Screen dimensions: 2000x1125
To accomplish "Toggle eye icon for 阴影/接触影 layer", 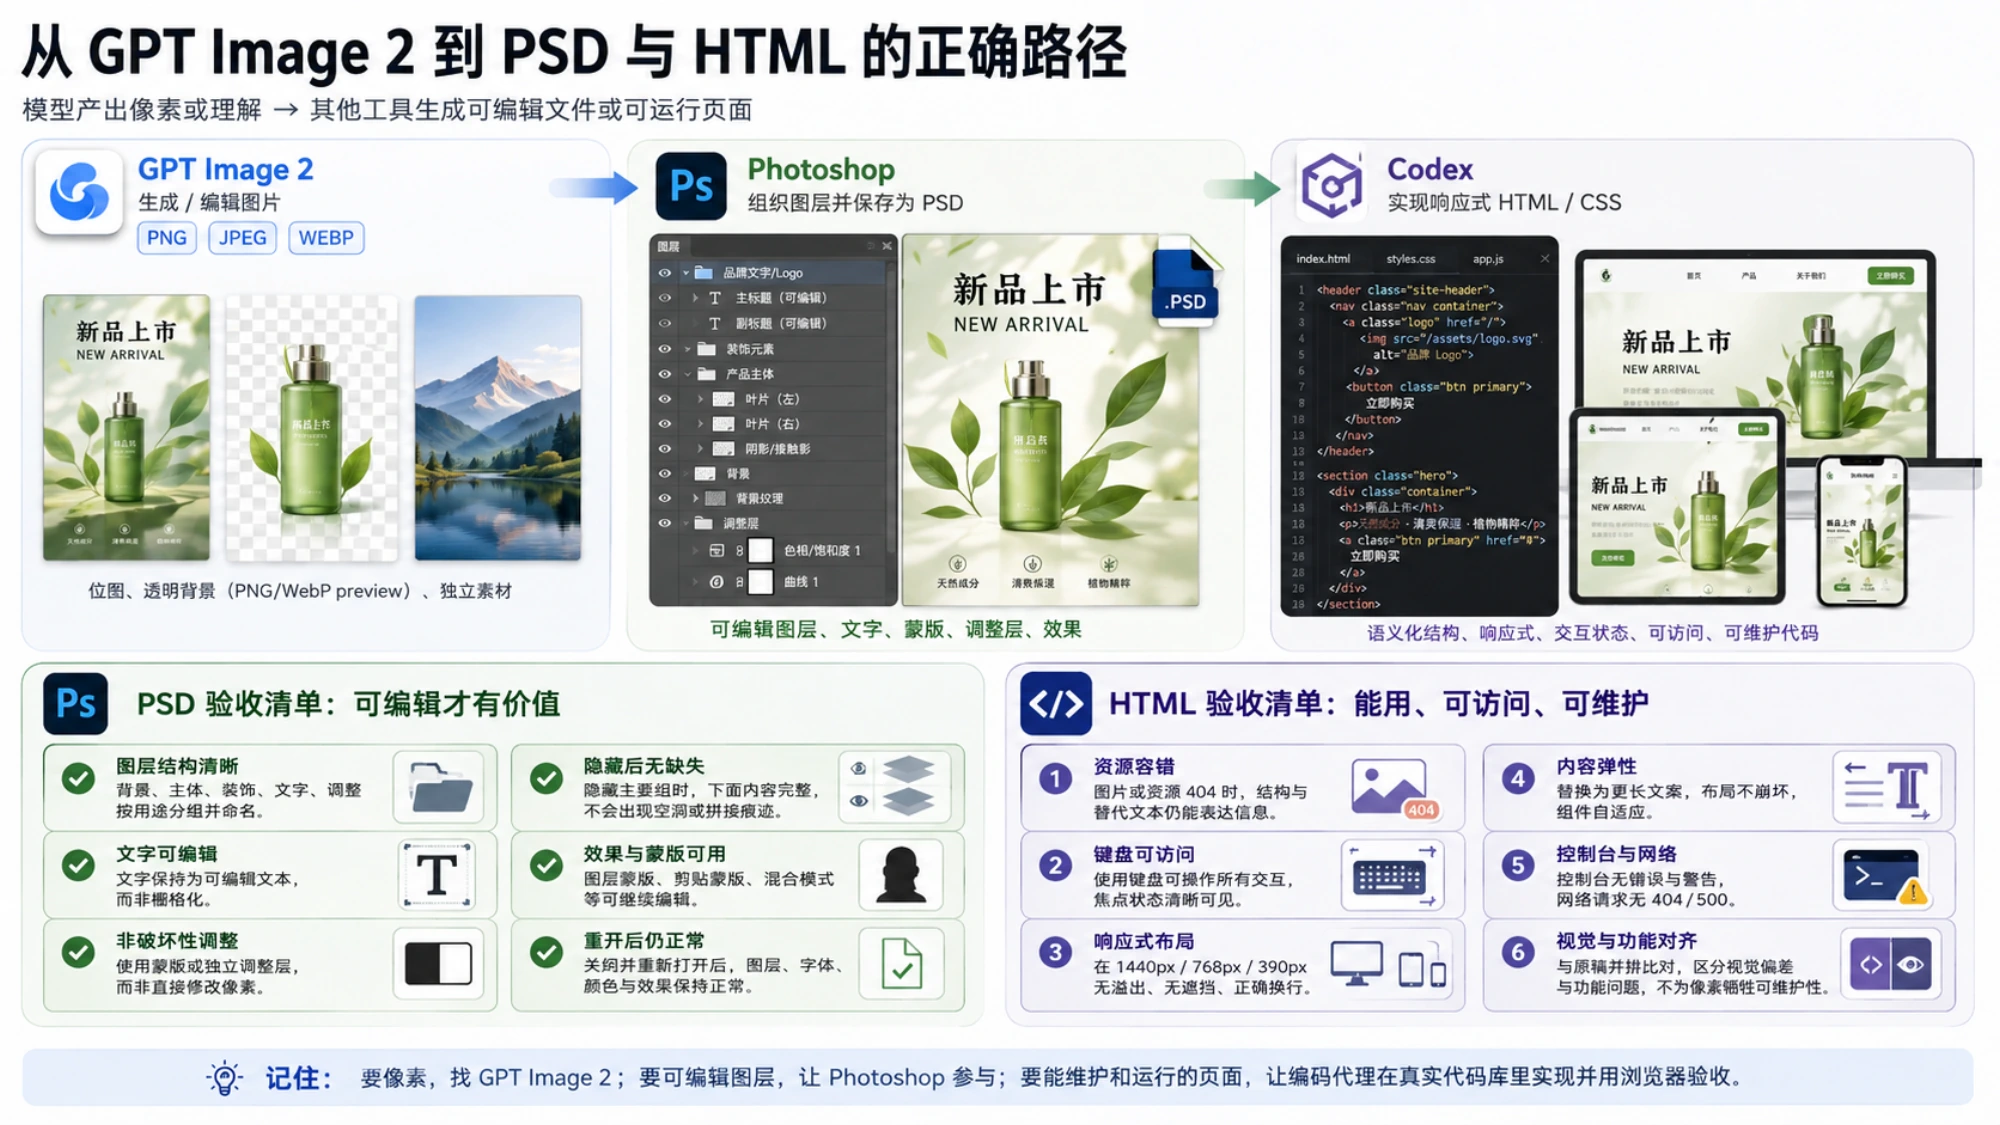I will (665, 449).
